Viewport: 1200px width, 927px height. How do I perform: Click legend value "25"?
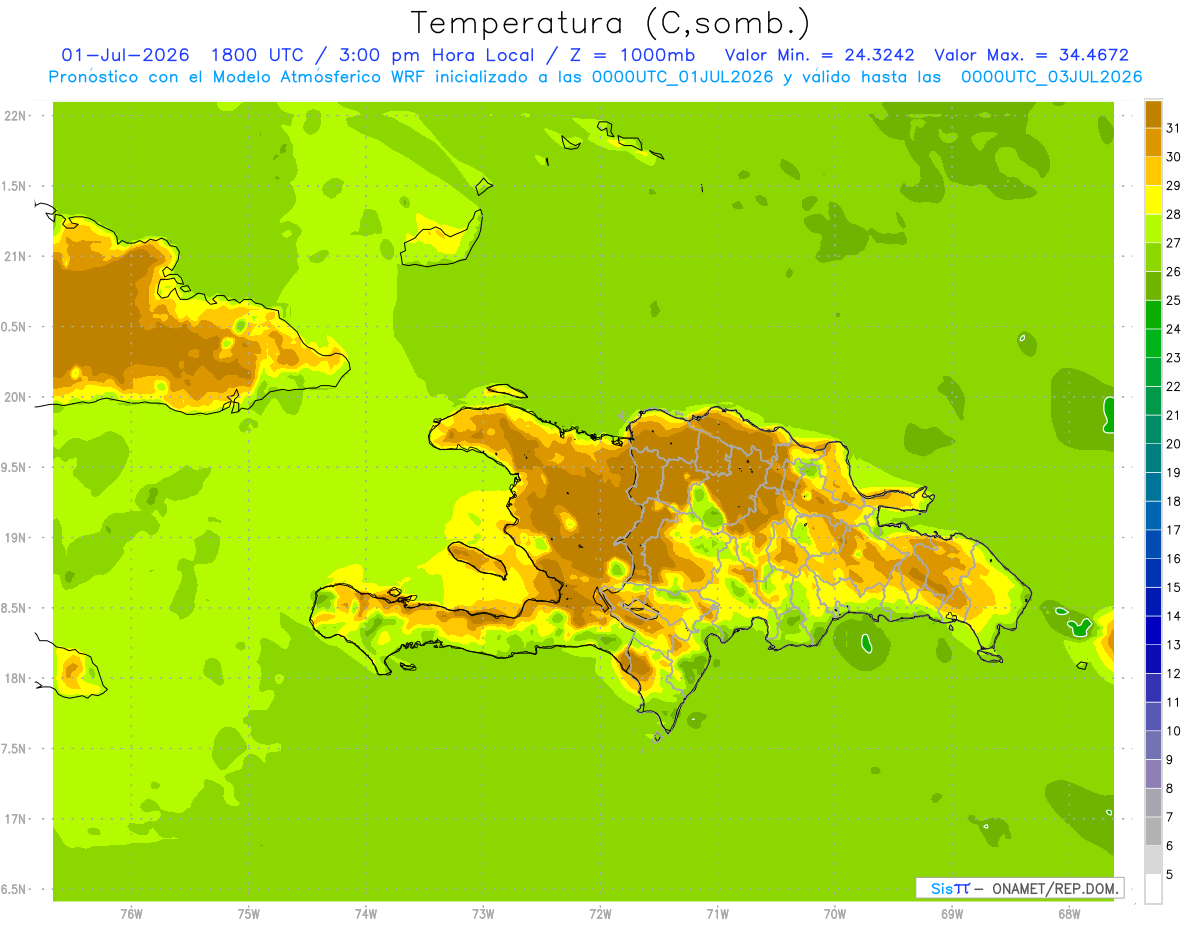pyautogui.click(x=1174, y=300)
